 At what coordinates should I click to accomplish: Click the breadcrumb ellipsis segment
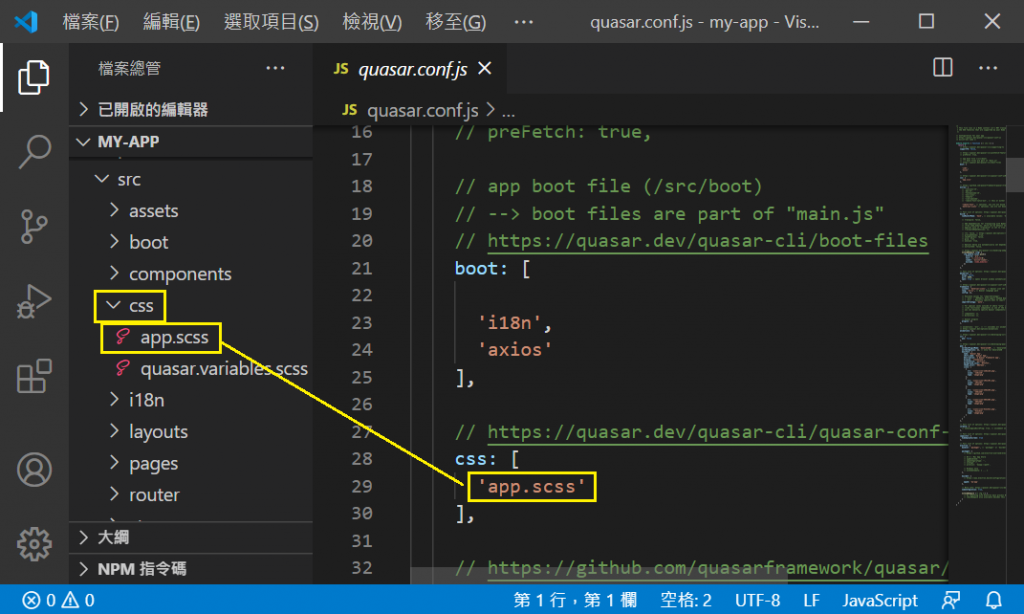pos(508,111)
